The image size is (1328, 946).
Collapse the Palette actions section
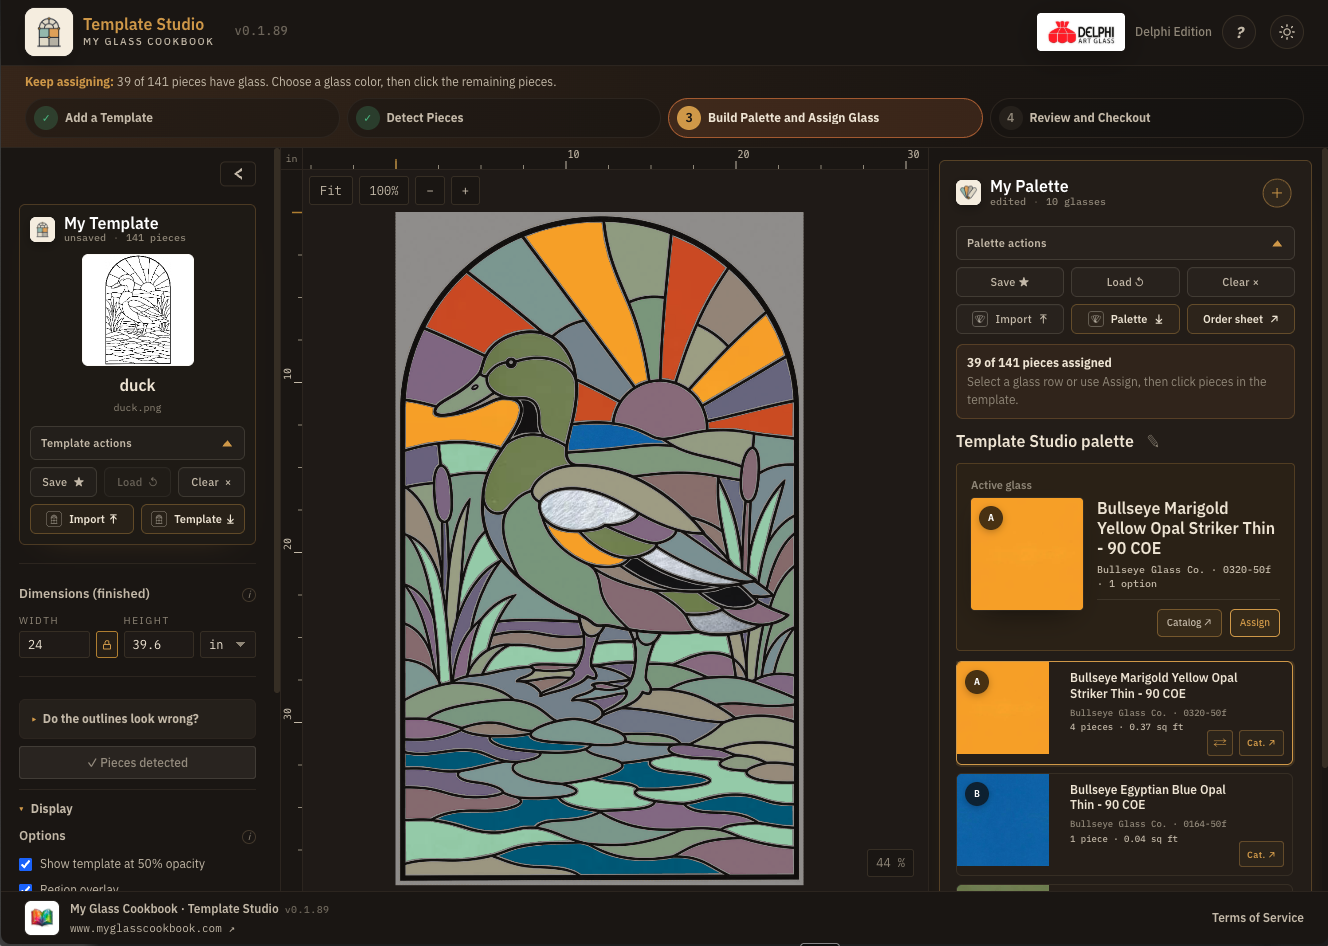pyautogui.click(x=1125, y=243)
